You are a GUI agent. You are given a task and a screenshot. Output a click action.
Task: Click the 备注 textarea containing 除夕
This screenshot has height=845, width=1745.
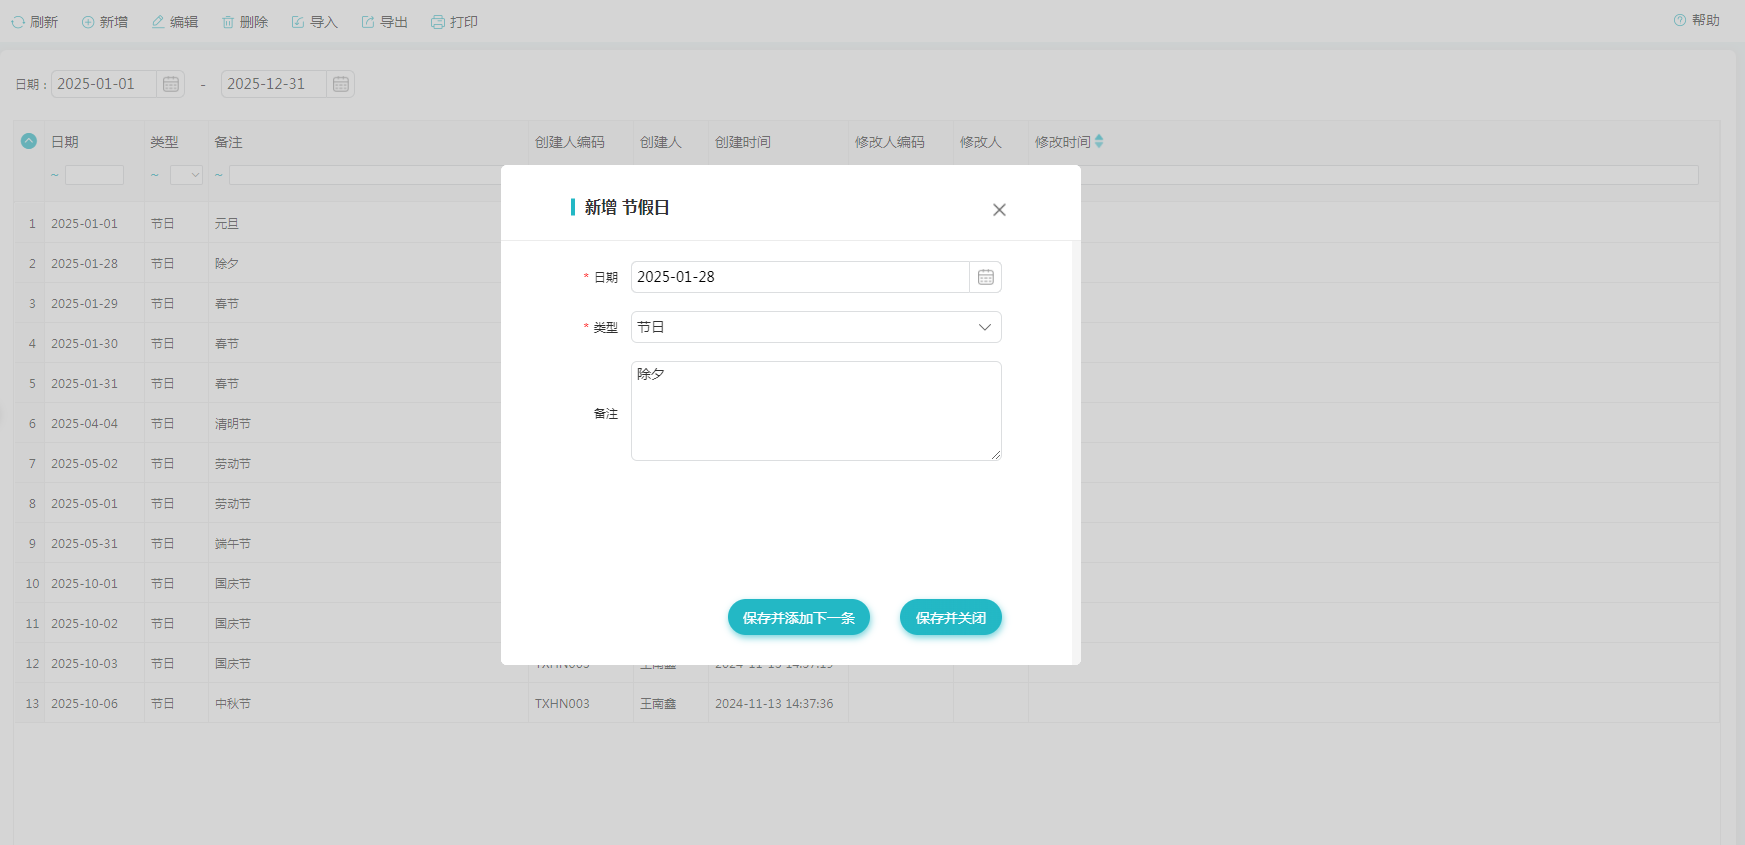point(815,411)
